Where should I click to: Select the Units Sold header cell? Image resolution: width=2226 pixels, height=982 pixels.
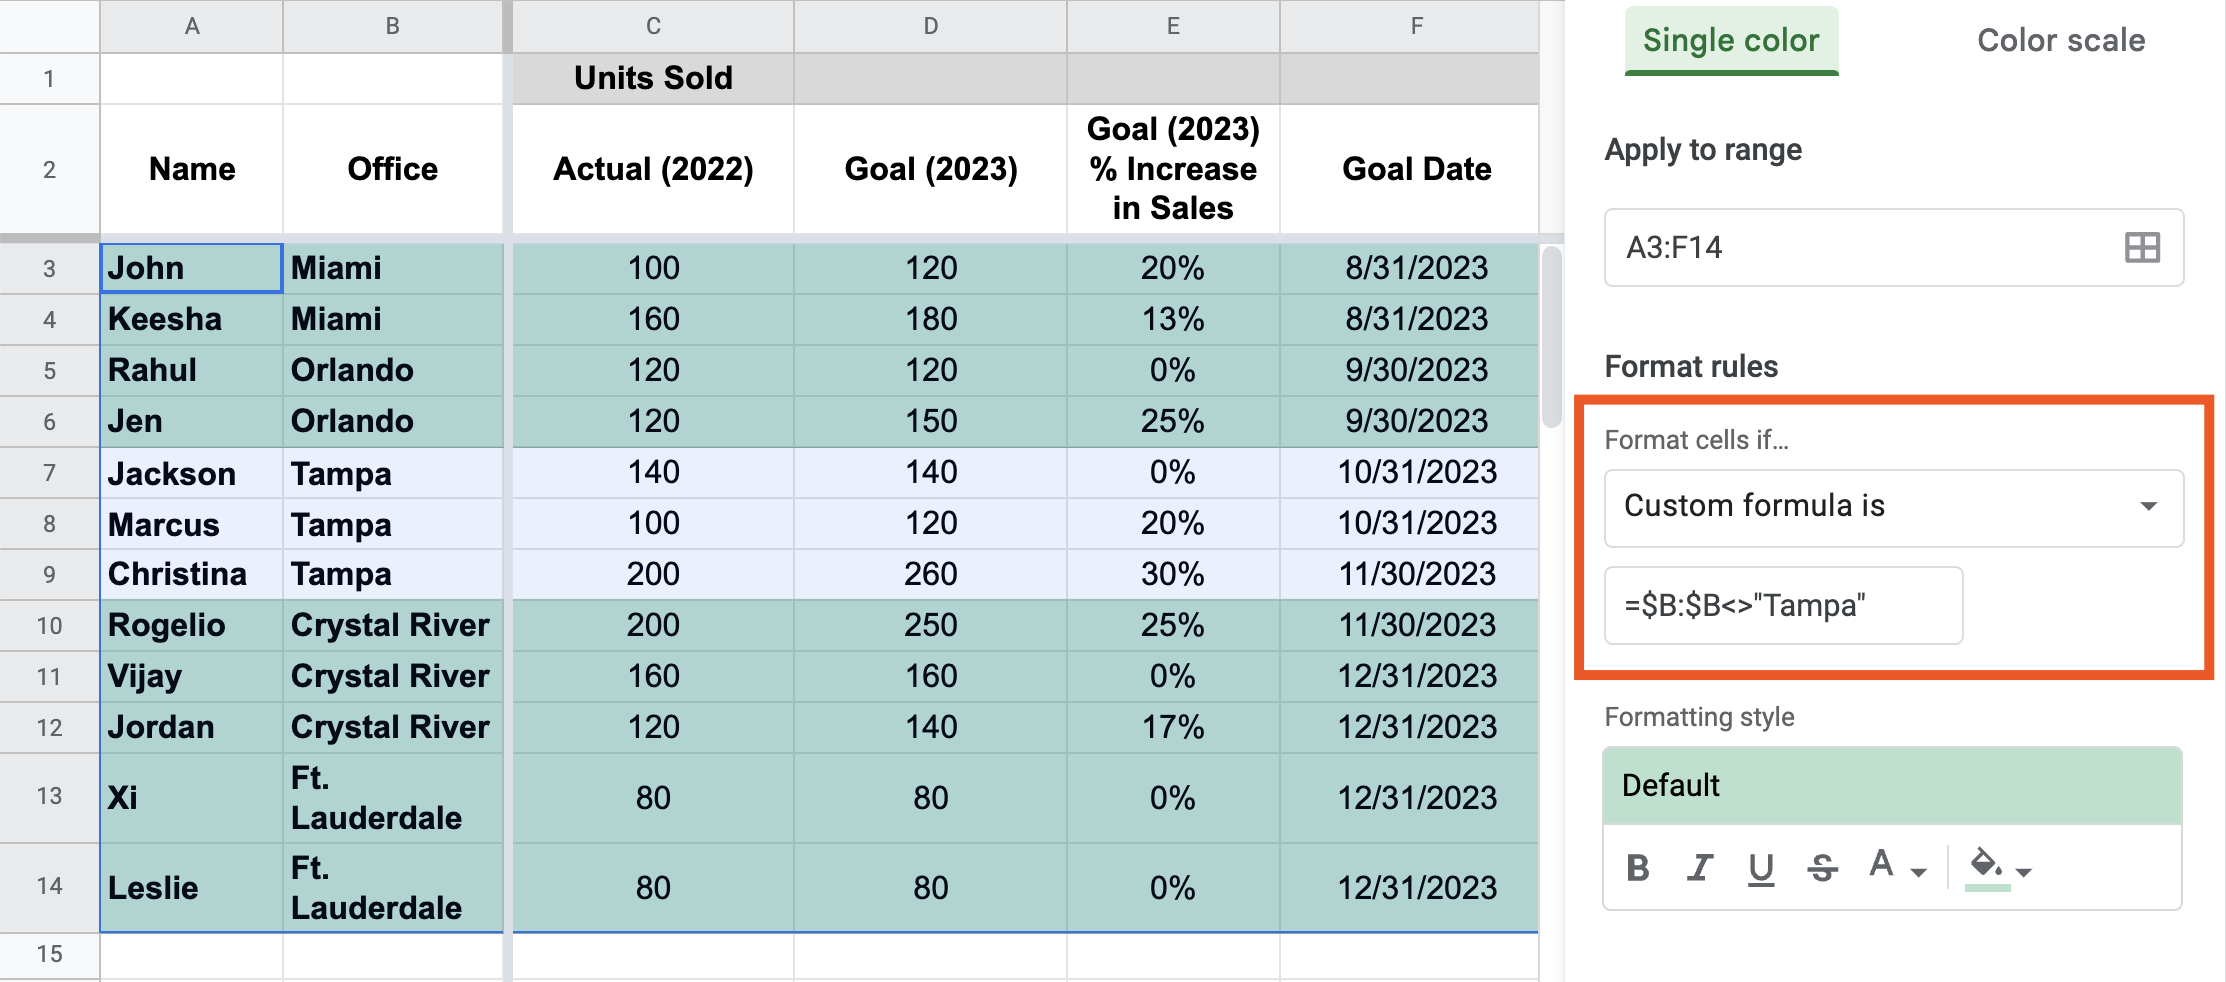[653, 78]
